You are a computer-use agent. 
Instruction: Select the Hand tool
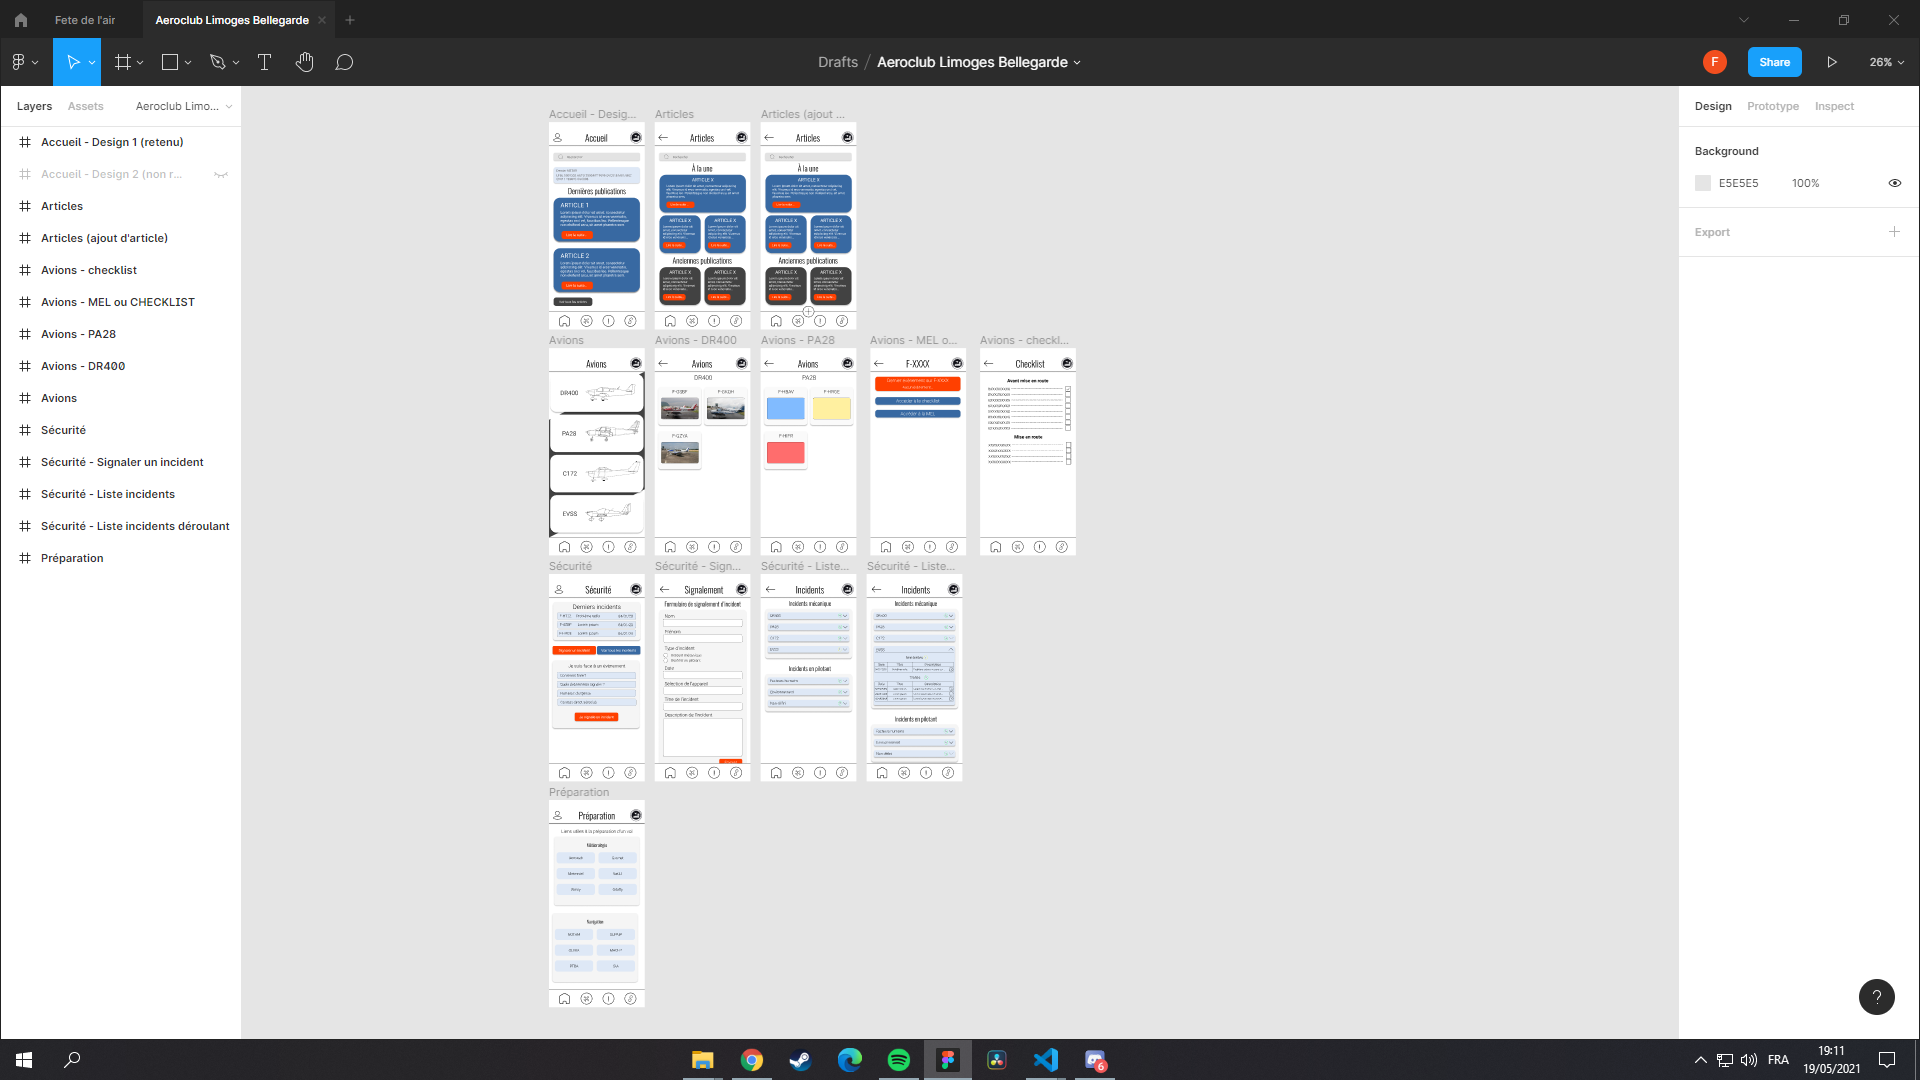tap(304, 62)
